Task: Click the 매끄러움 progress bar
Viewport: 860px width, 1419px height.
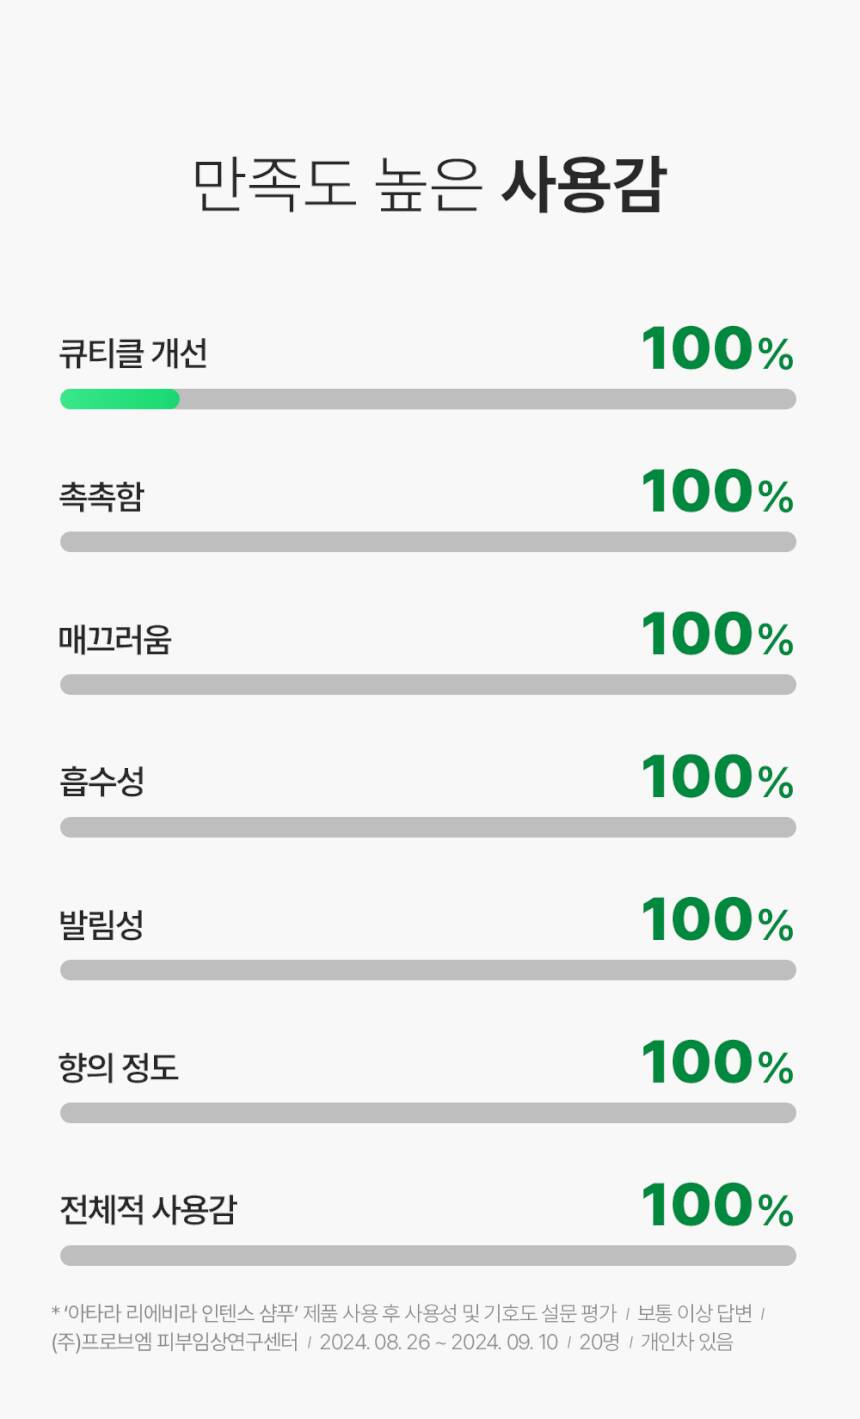Action: pos(428,685)
